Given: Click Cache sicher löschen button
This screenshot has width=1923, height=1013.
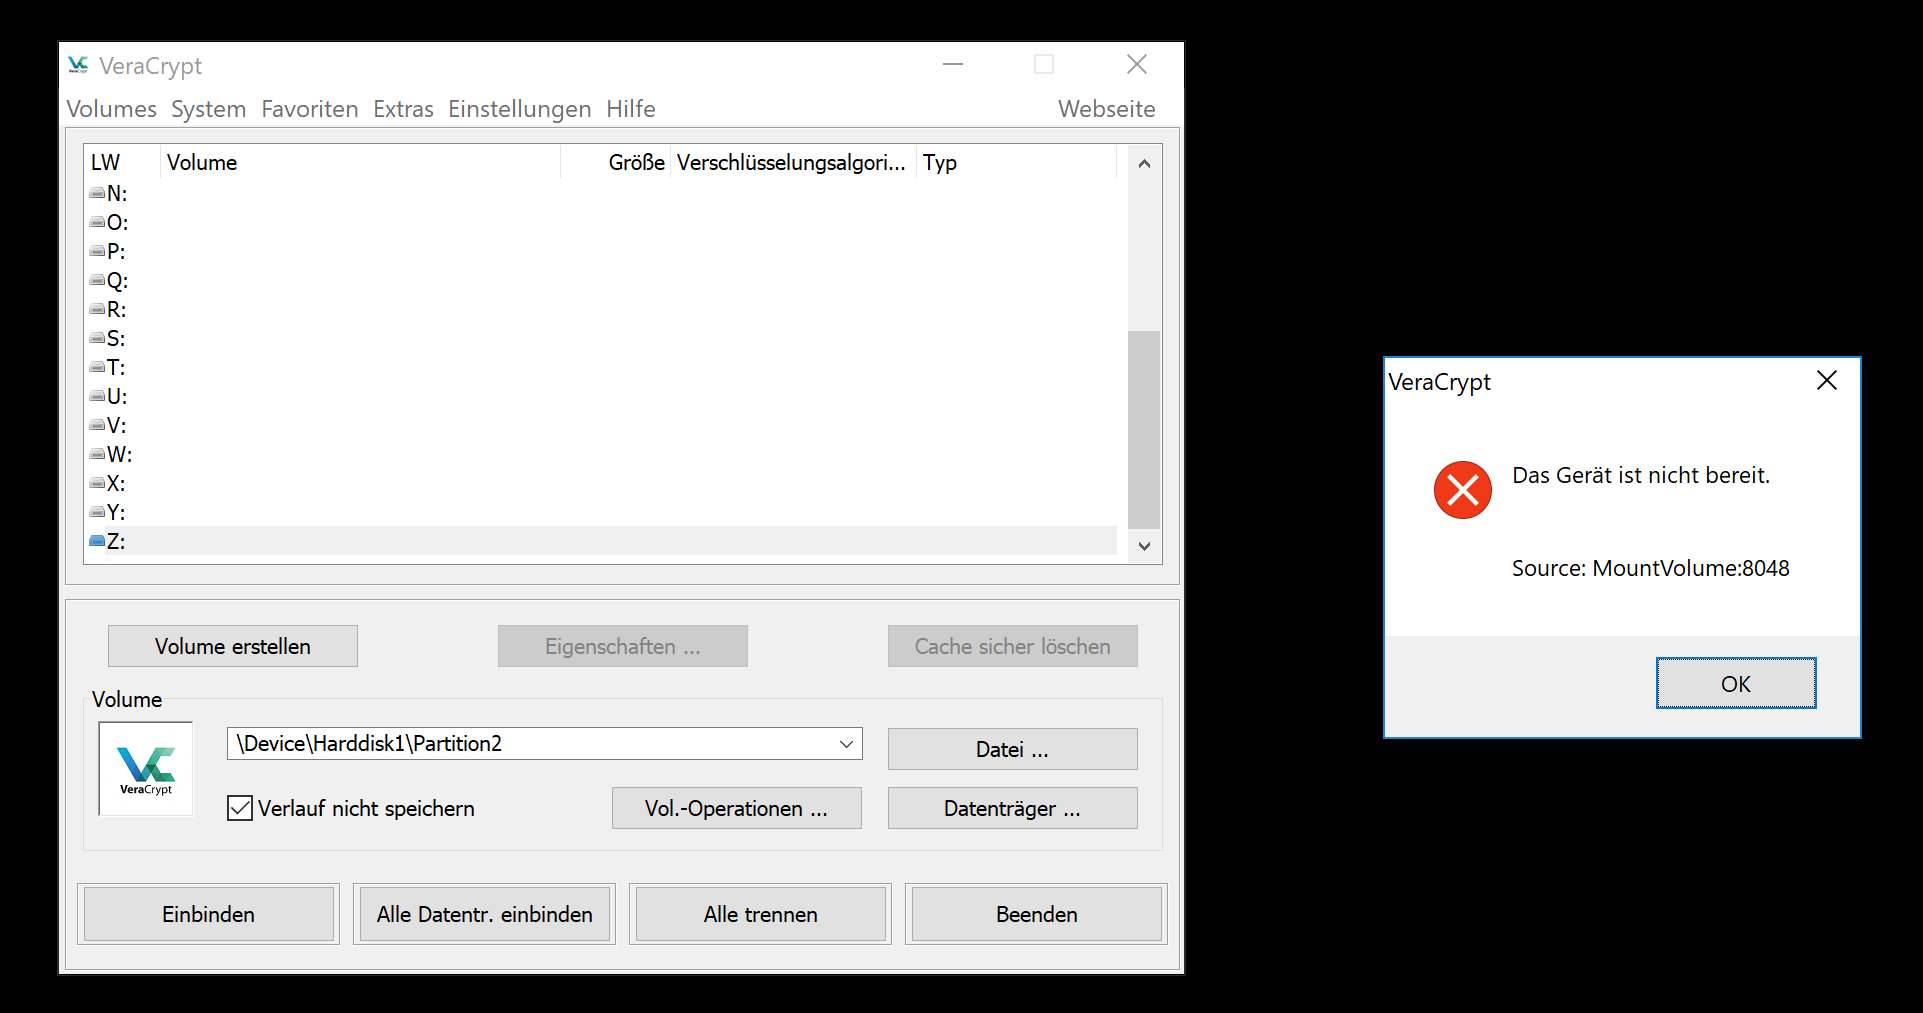Looking at the screenshot, I should click(x=1013, y=646).
